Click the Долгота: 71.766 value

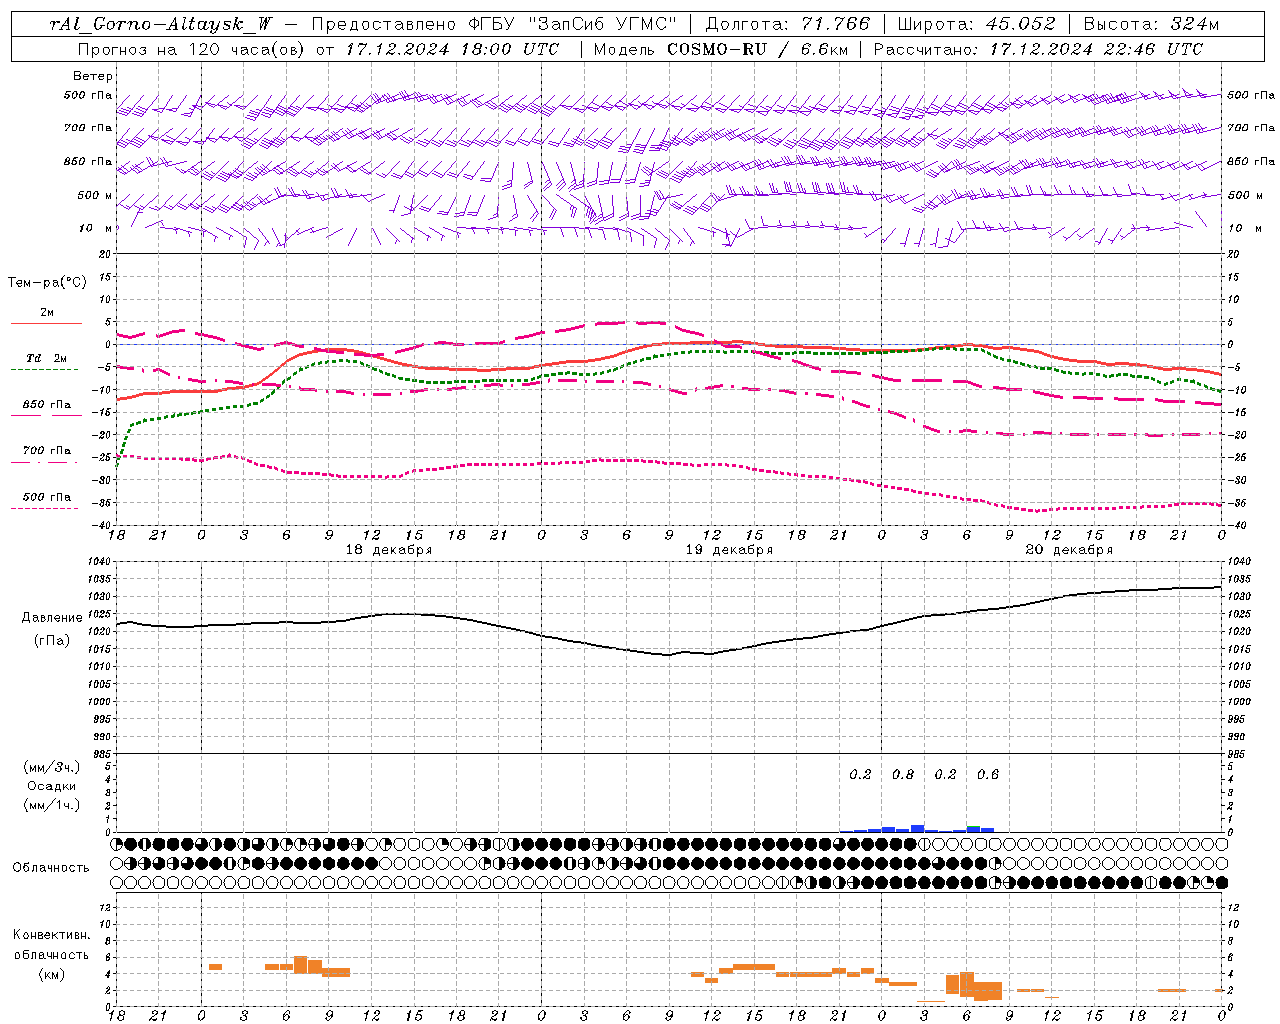coord(788,24)
